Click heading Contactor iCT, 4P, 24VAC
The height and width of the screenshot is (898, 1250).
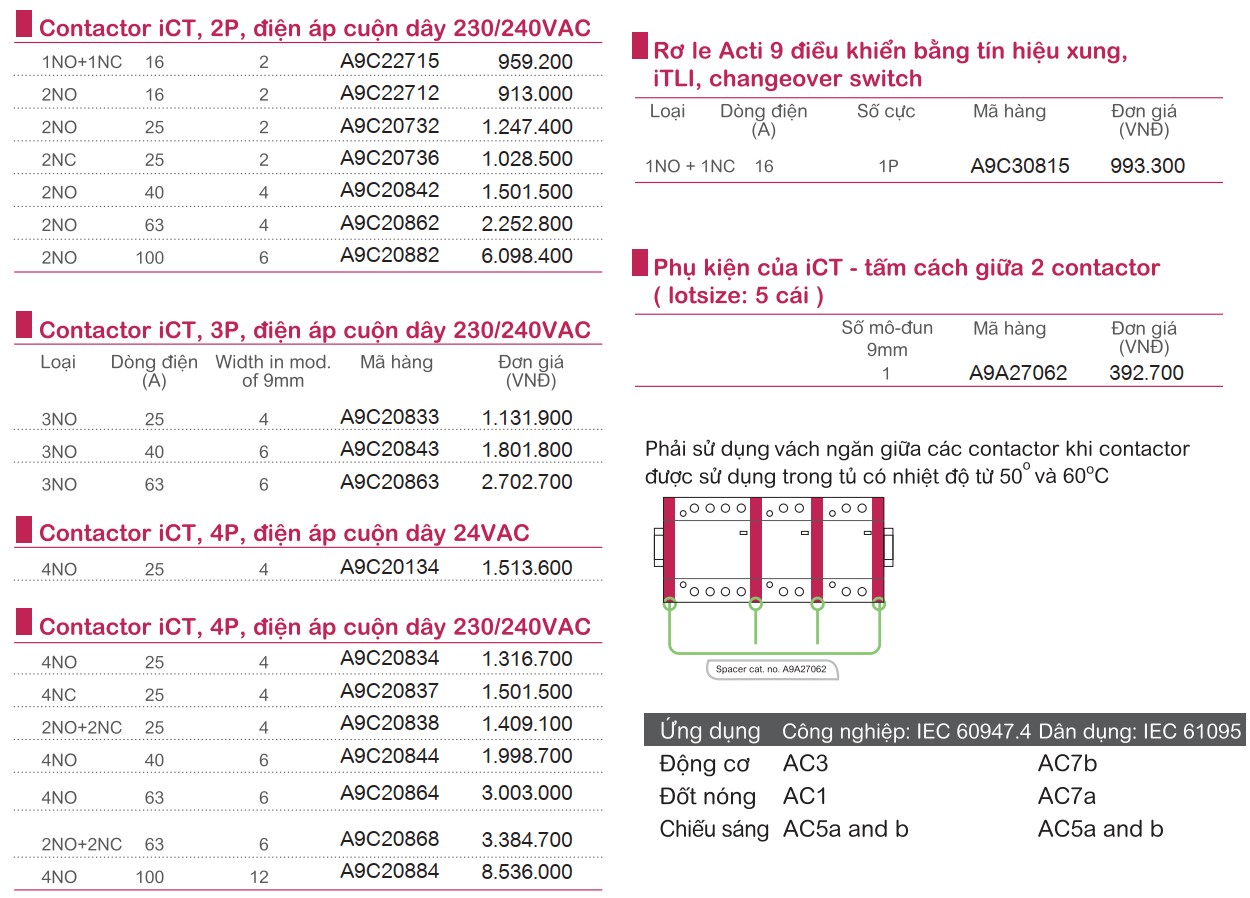[x=284, y=533]
